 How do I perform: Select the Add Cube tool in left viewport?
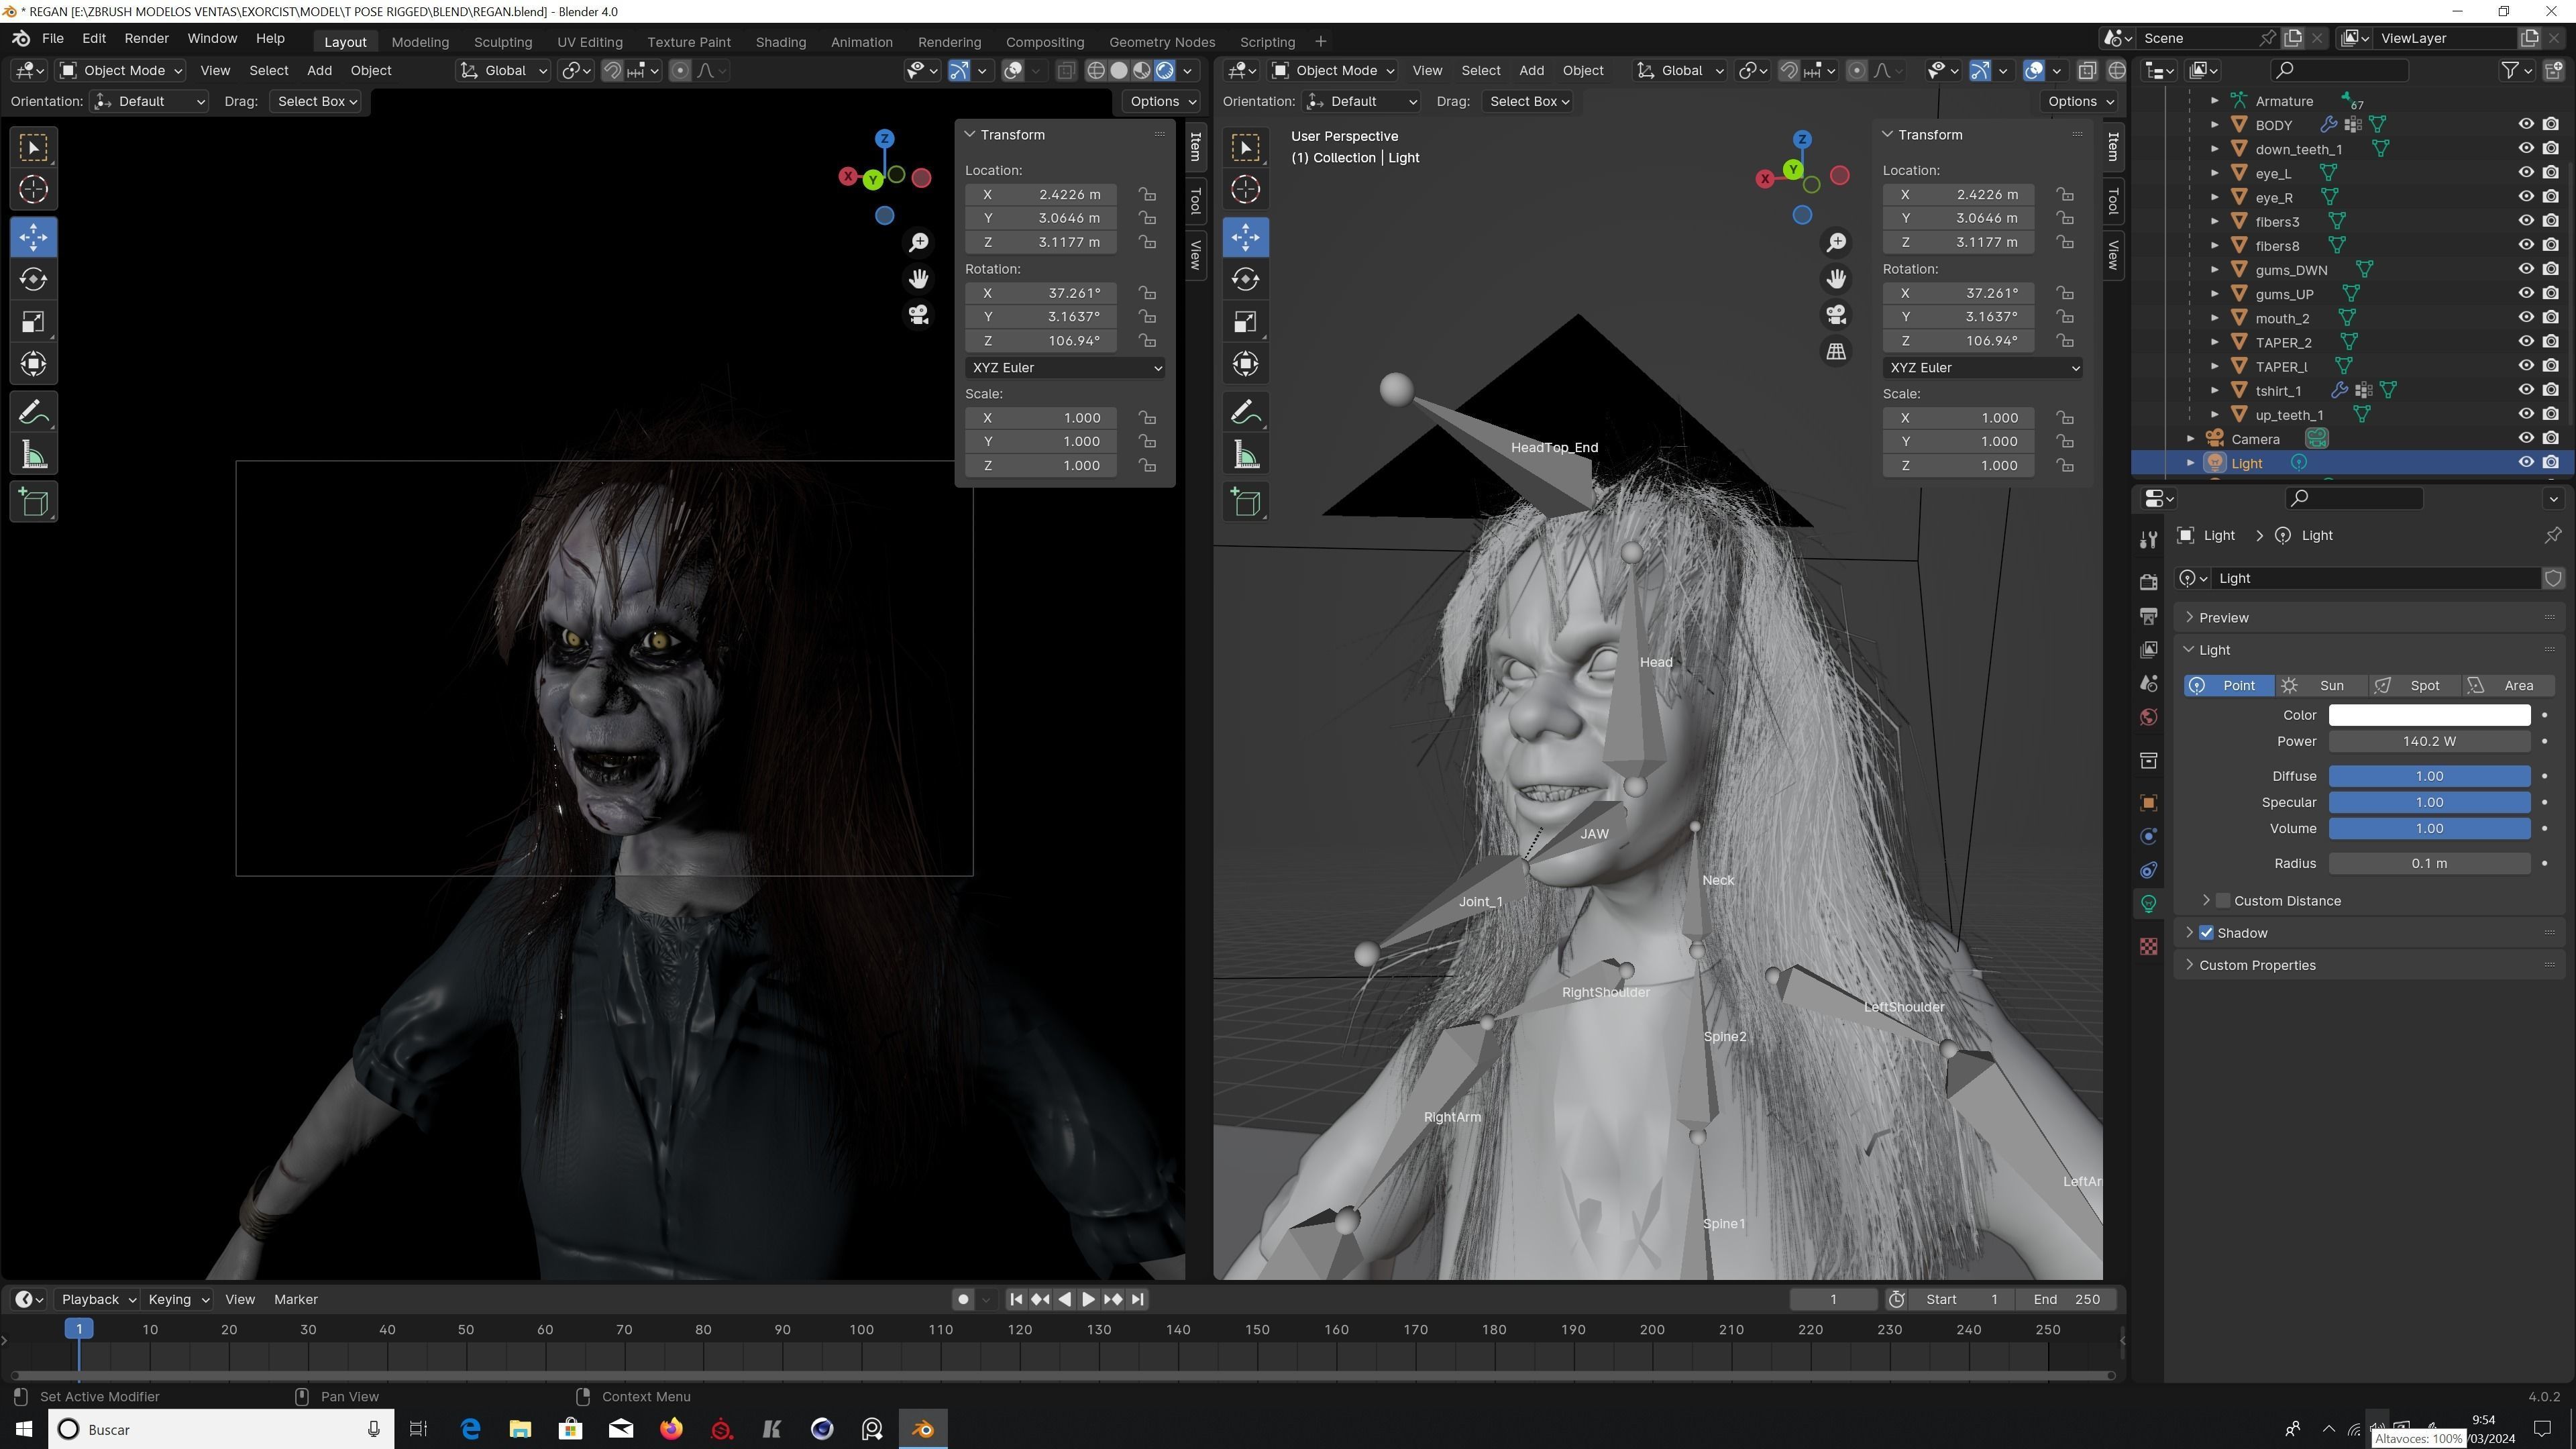[x=34, y=502]
